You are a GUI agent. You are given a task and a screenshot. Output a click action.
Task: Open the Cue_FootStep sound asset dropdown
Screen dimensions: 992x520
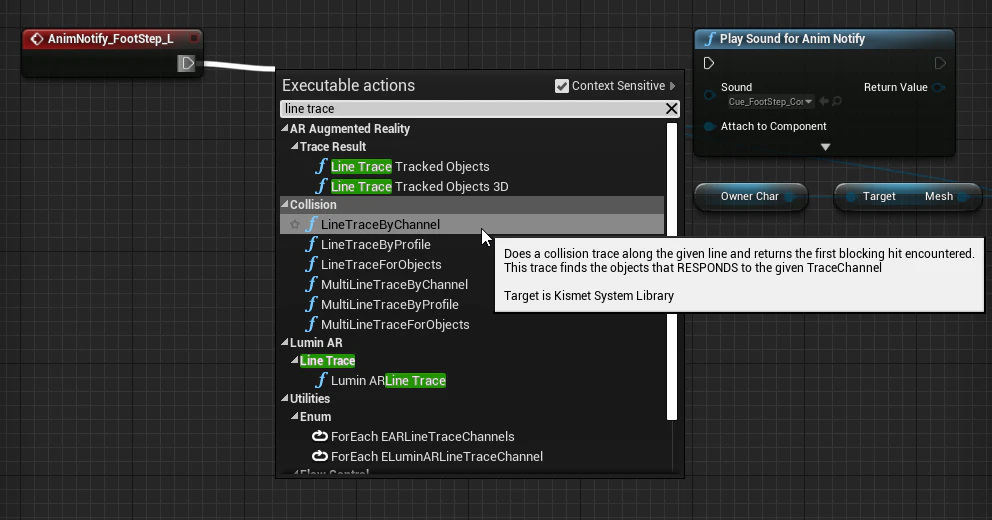click(769, 101)
